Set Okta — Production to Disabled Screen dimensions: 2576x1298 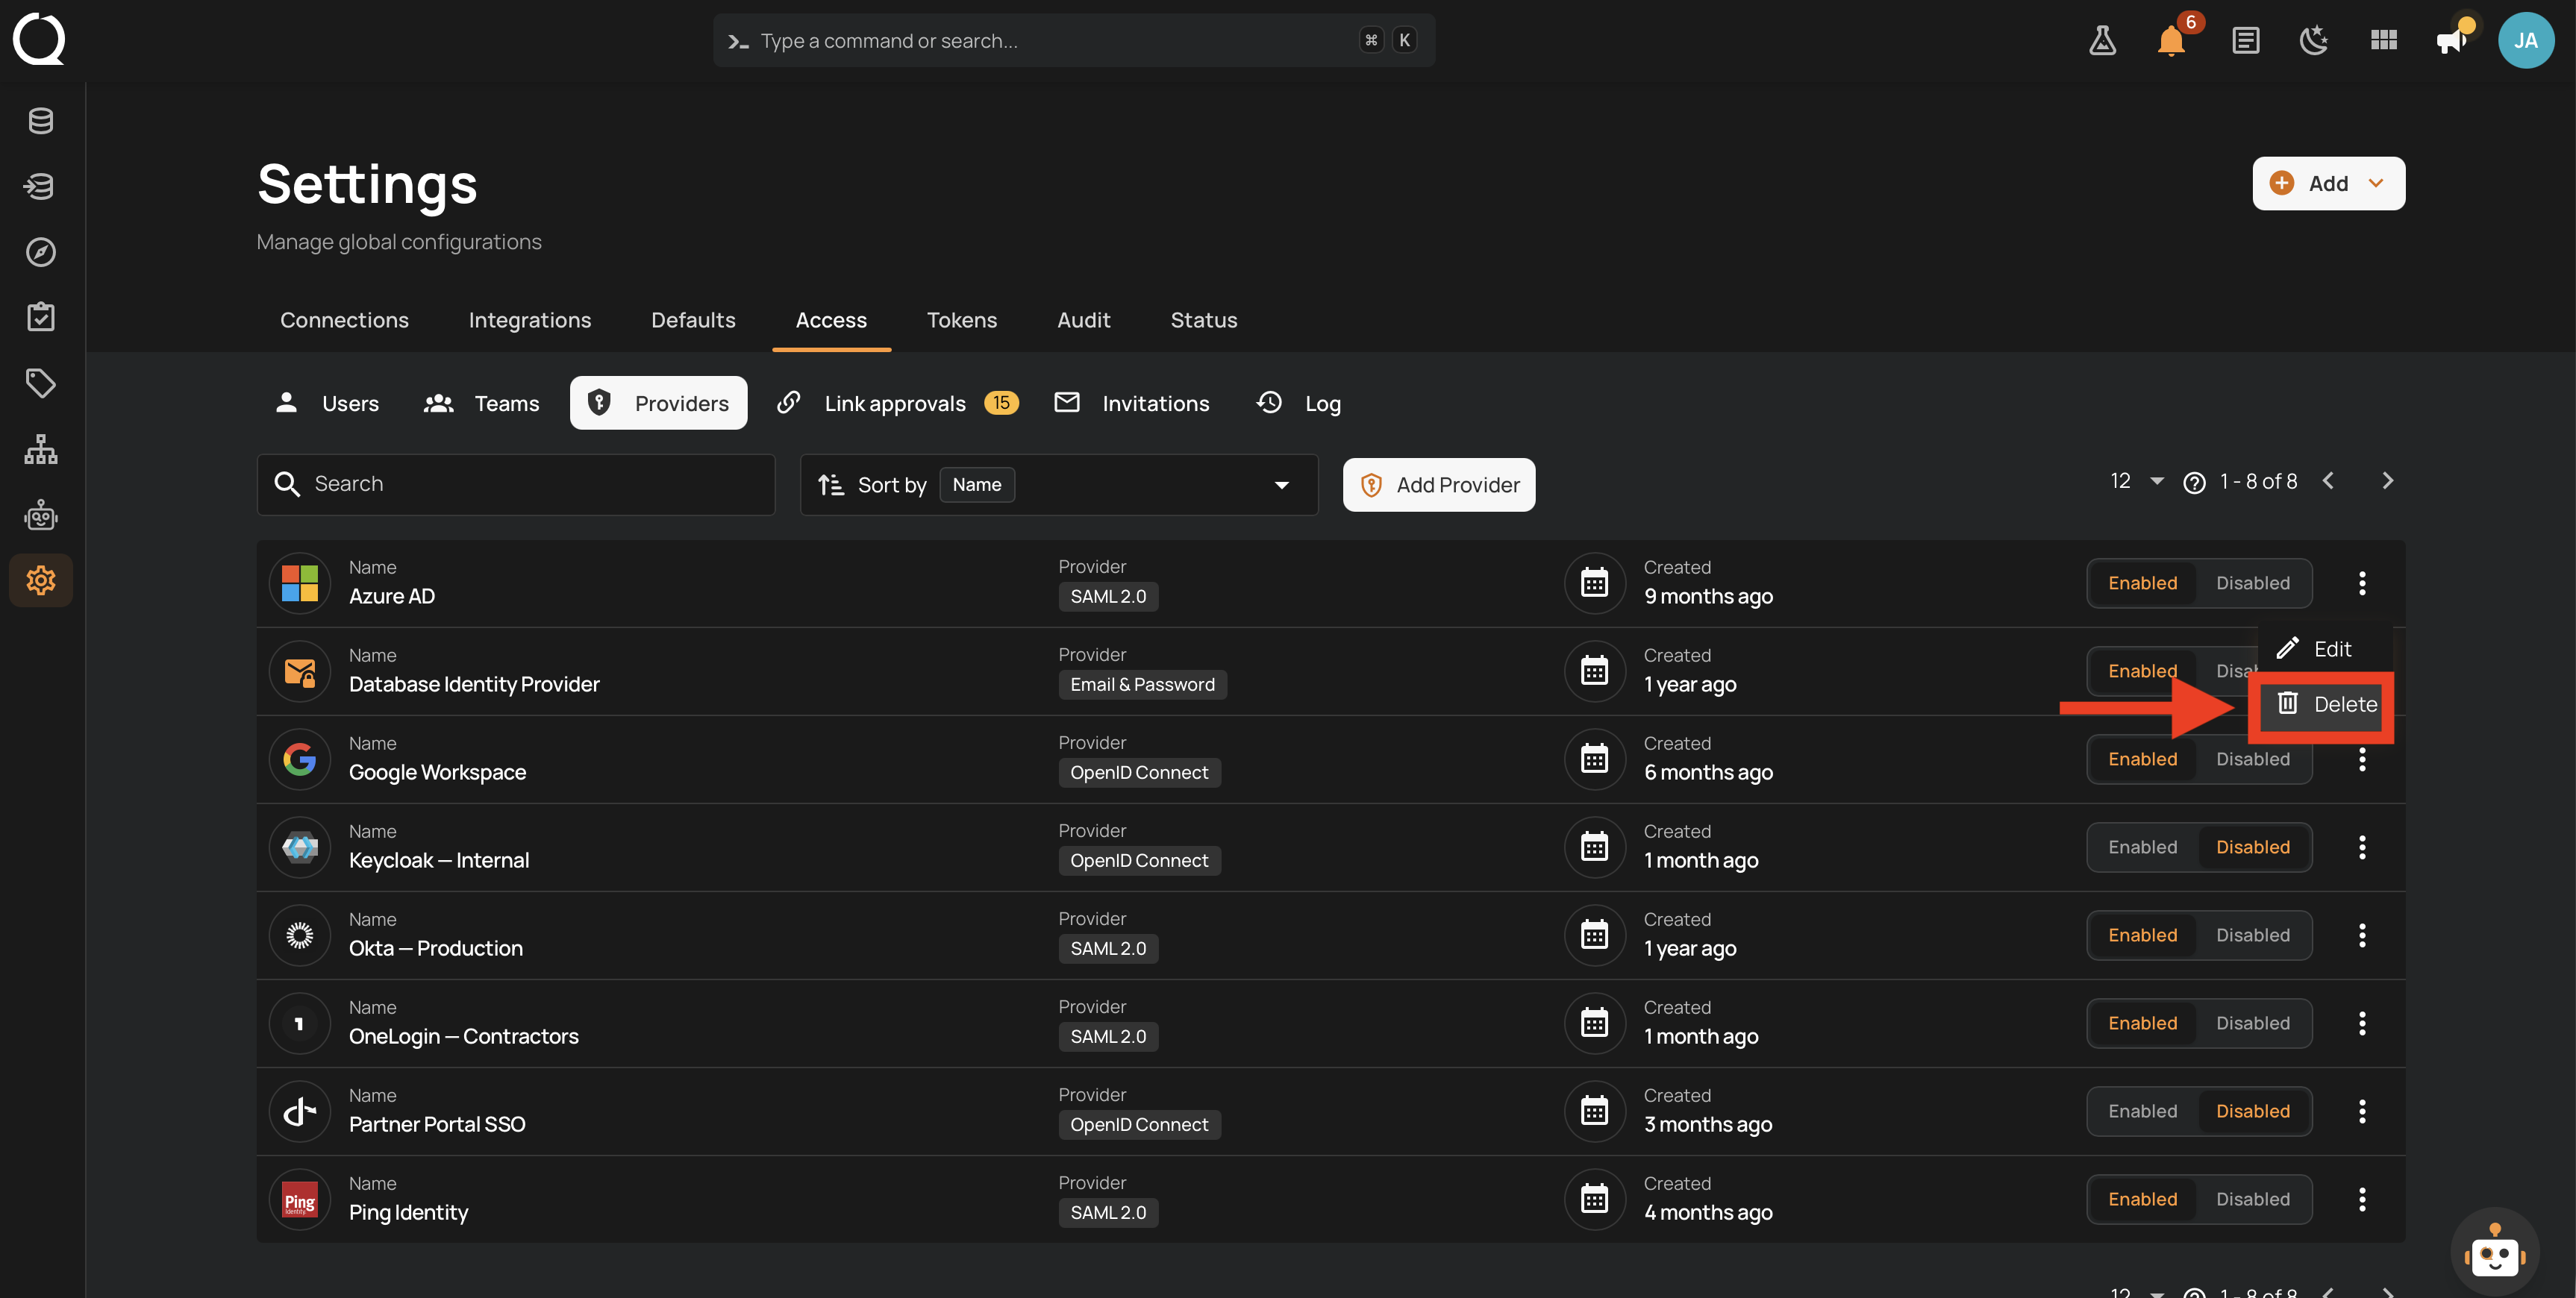[x=2252, y=935]
